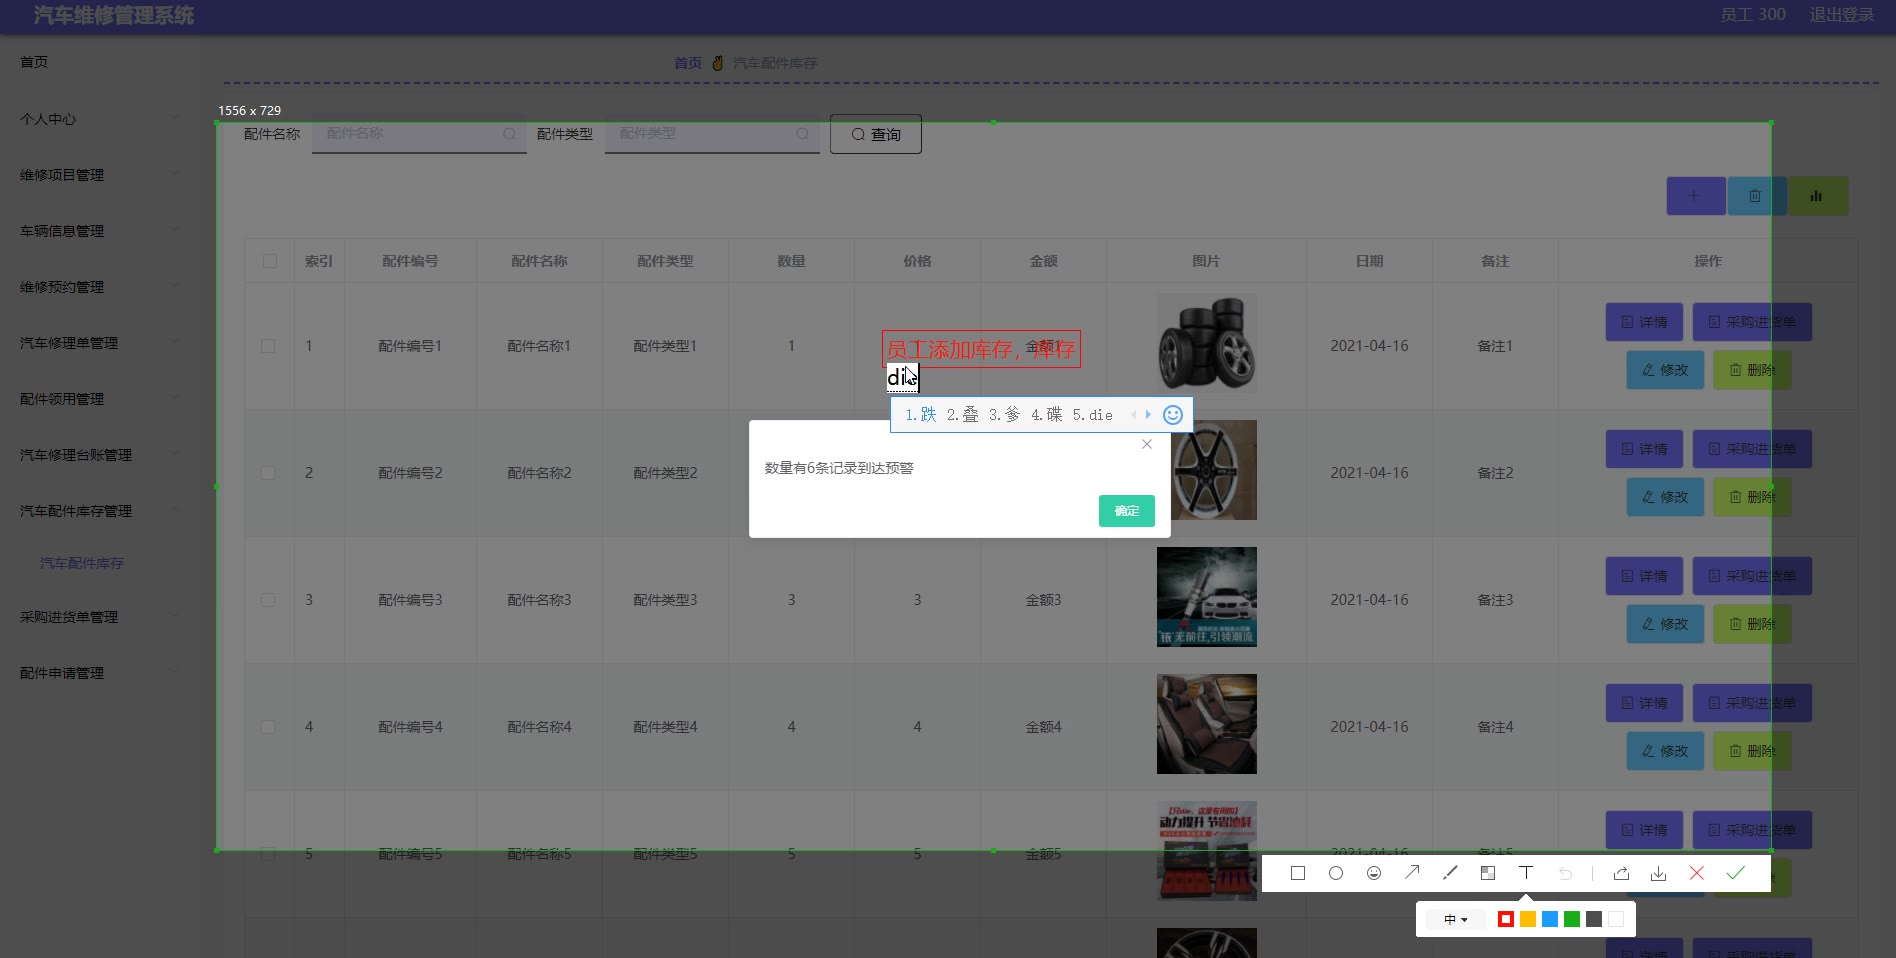
Task: Check the checkbox for row 2
Action: click(x=268, y=473)
